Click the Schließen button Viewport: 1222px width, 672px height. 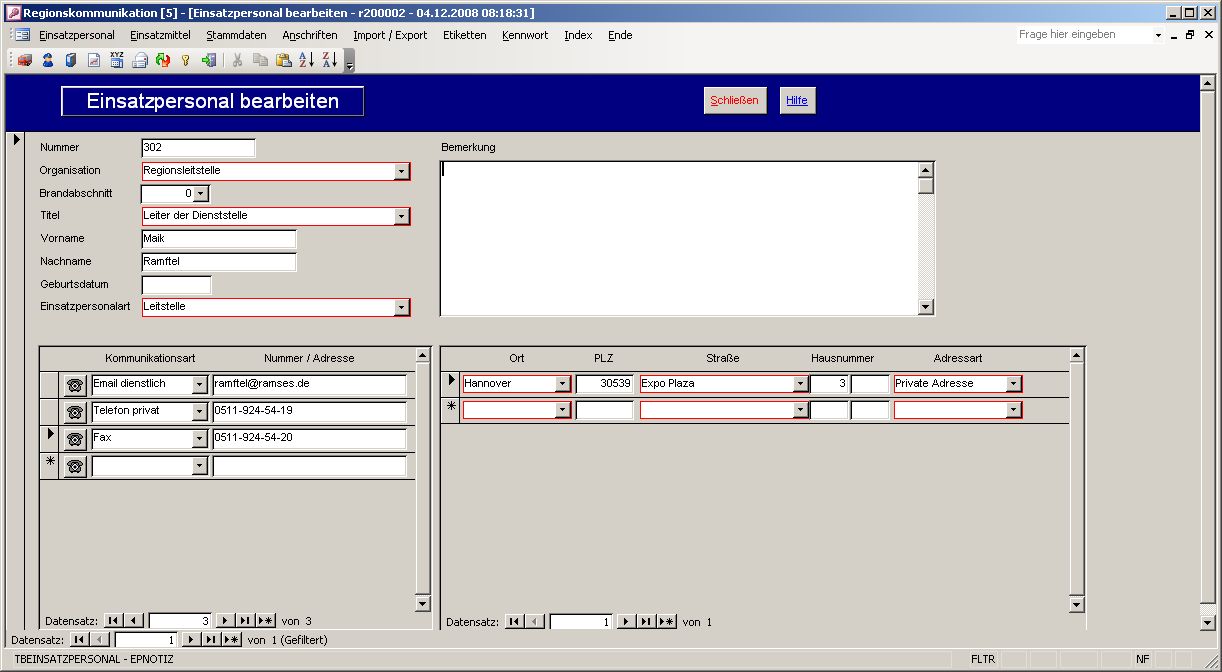735,100
